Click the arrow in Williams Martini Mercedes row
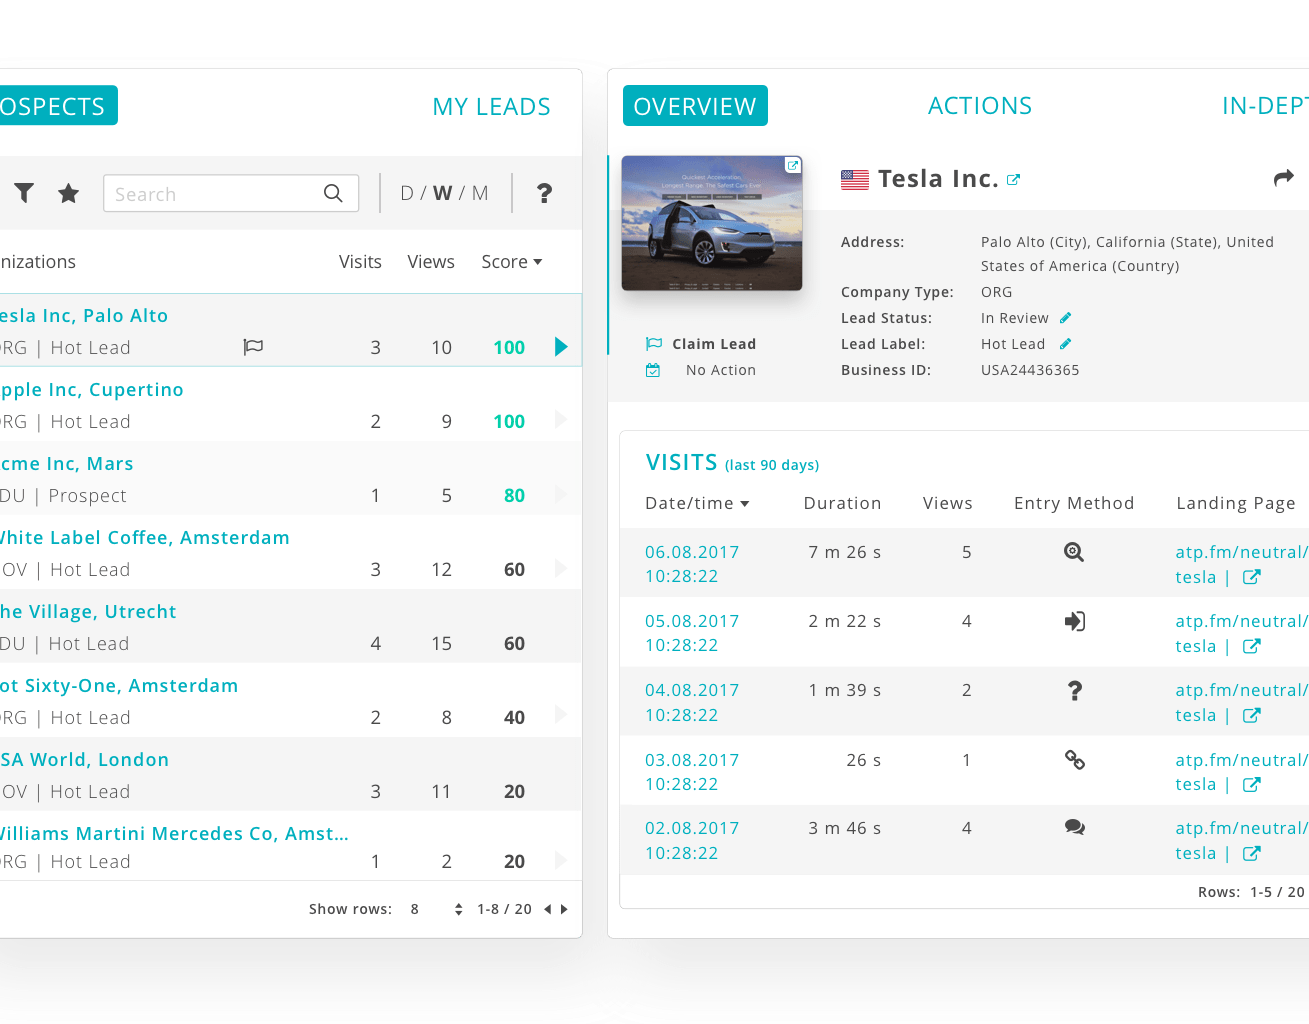This screenshot has width=1309, height=1024. click(561, 860)
